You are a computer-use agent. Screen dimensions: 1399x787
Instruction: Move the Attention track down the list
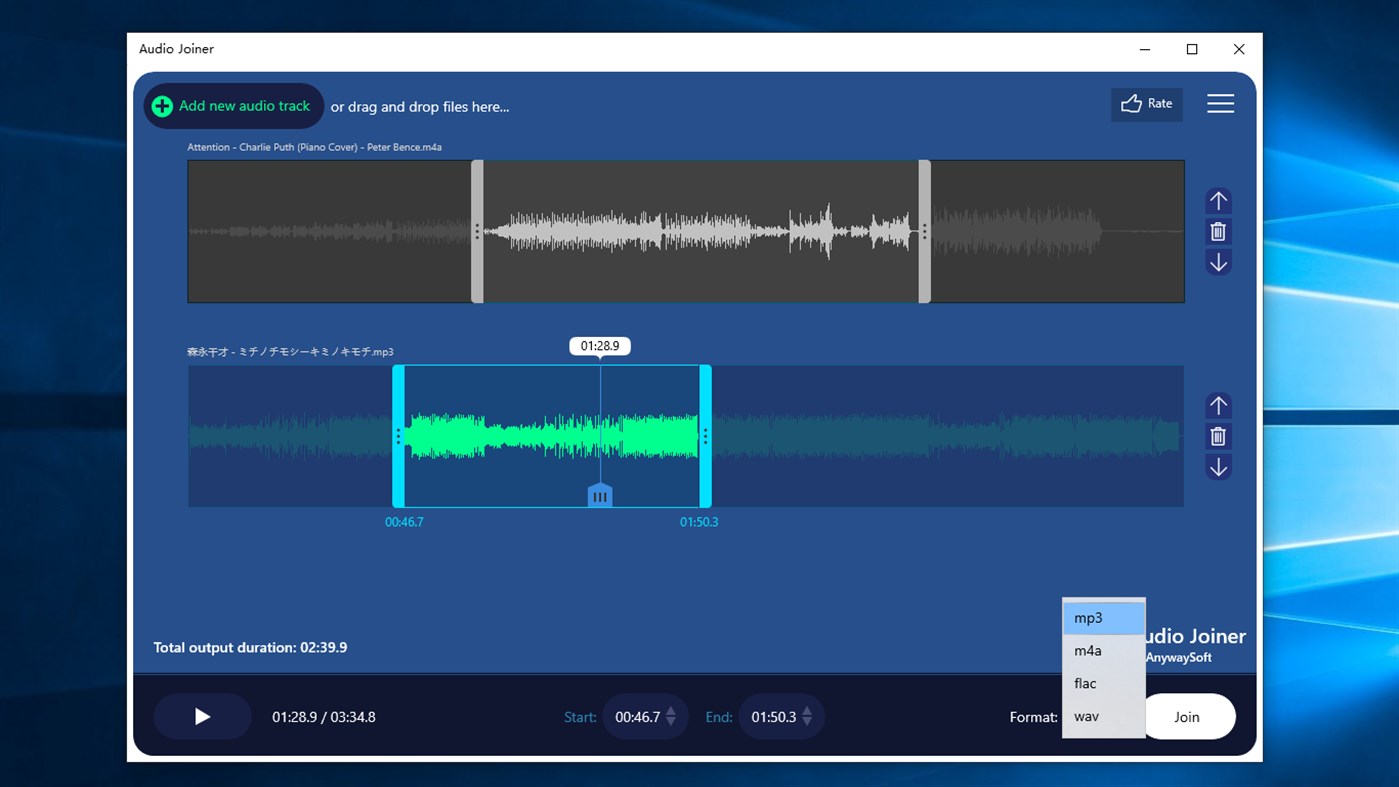pos(1218,262)
